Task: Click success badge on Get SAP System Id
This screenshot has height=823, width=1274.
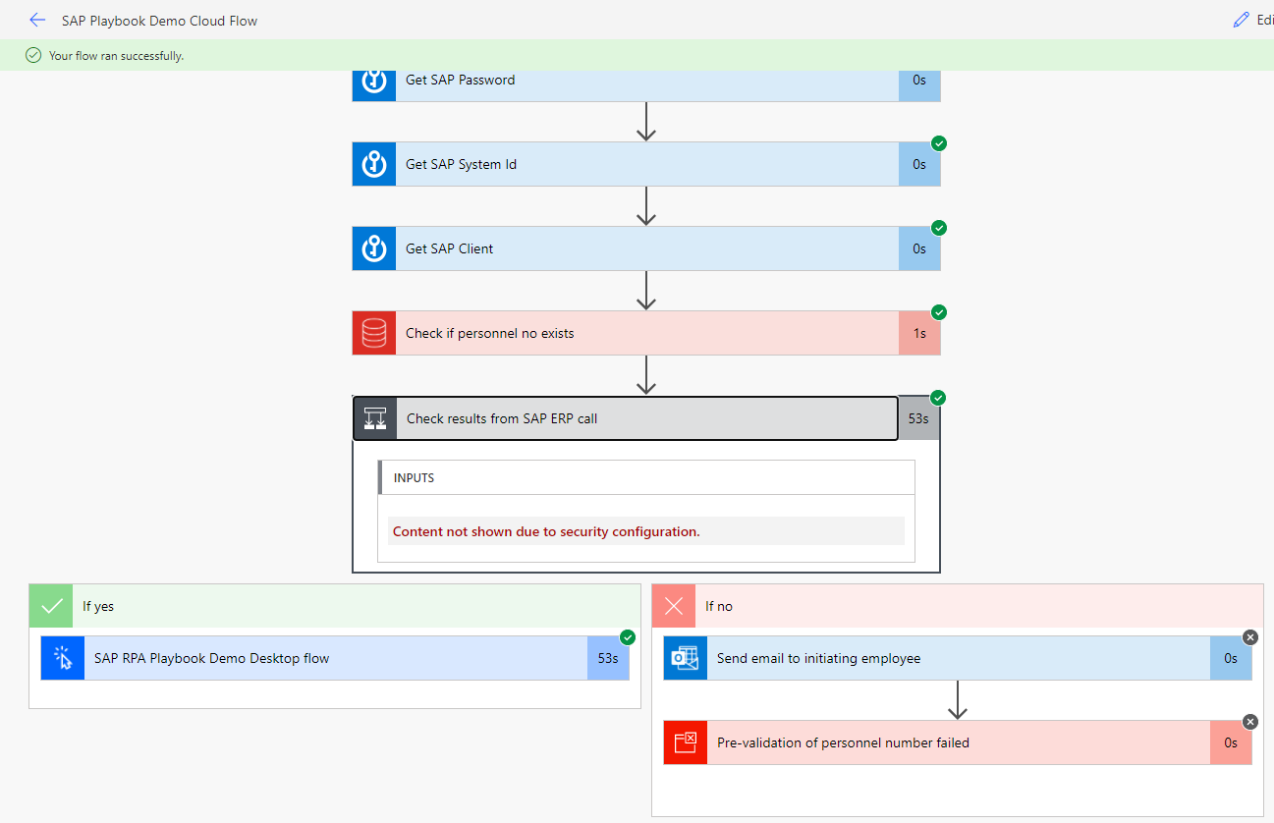Action: click(x=939, y=143)
